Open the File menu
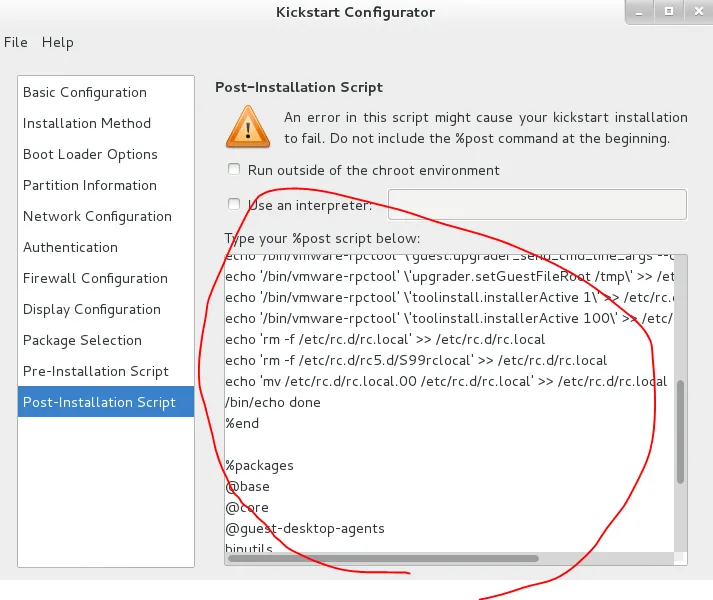Viewport: 713px width, 600px height. pyautogui.click(x=16, y=42)
